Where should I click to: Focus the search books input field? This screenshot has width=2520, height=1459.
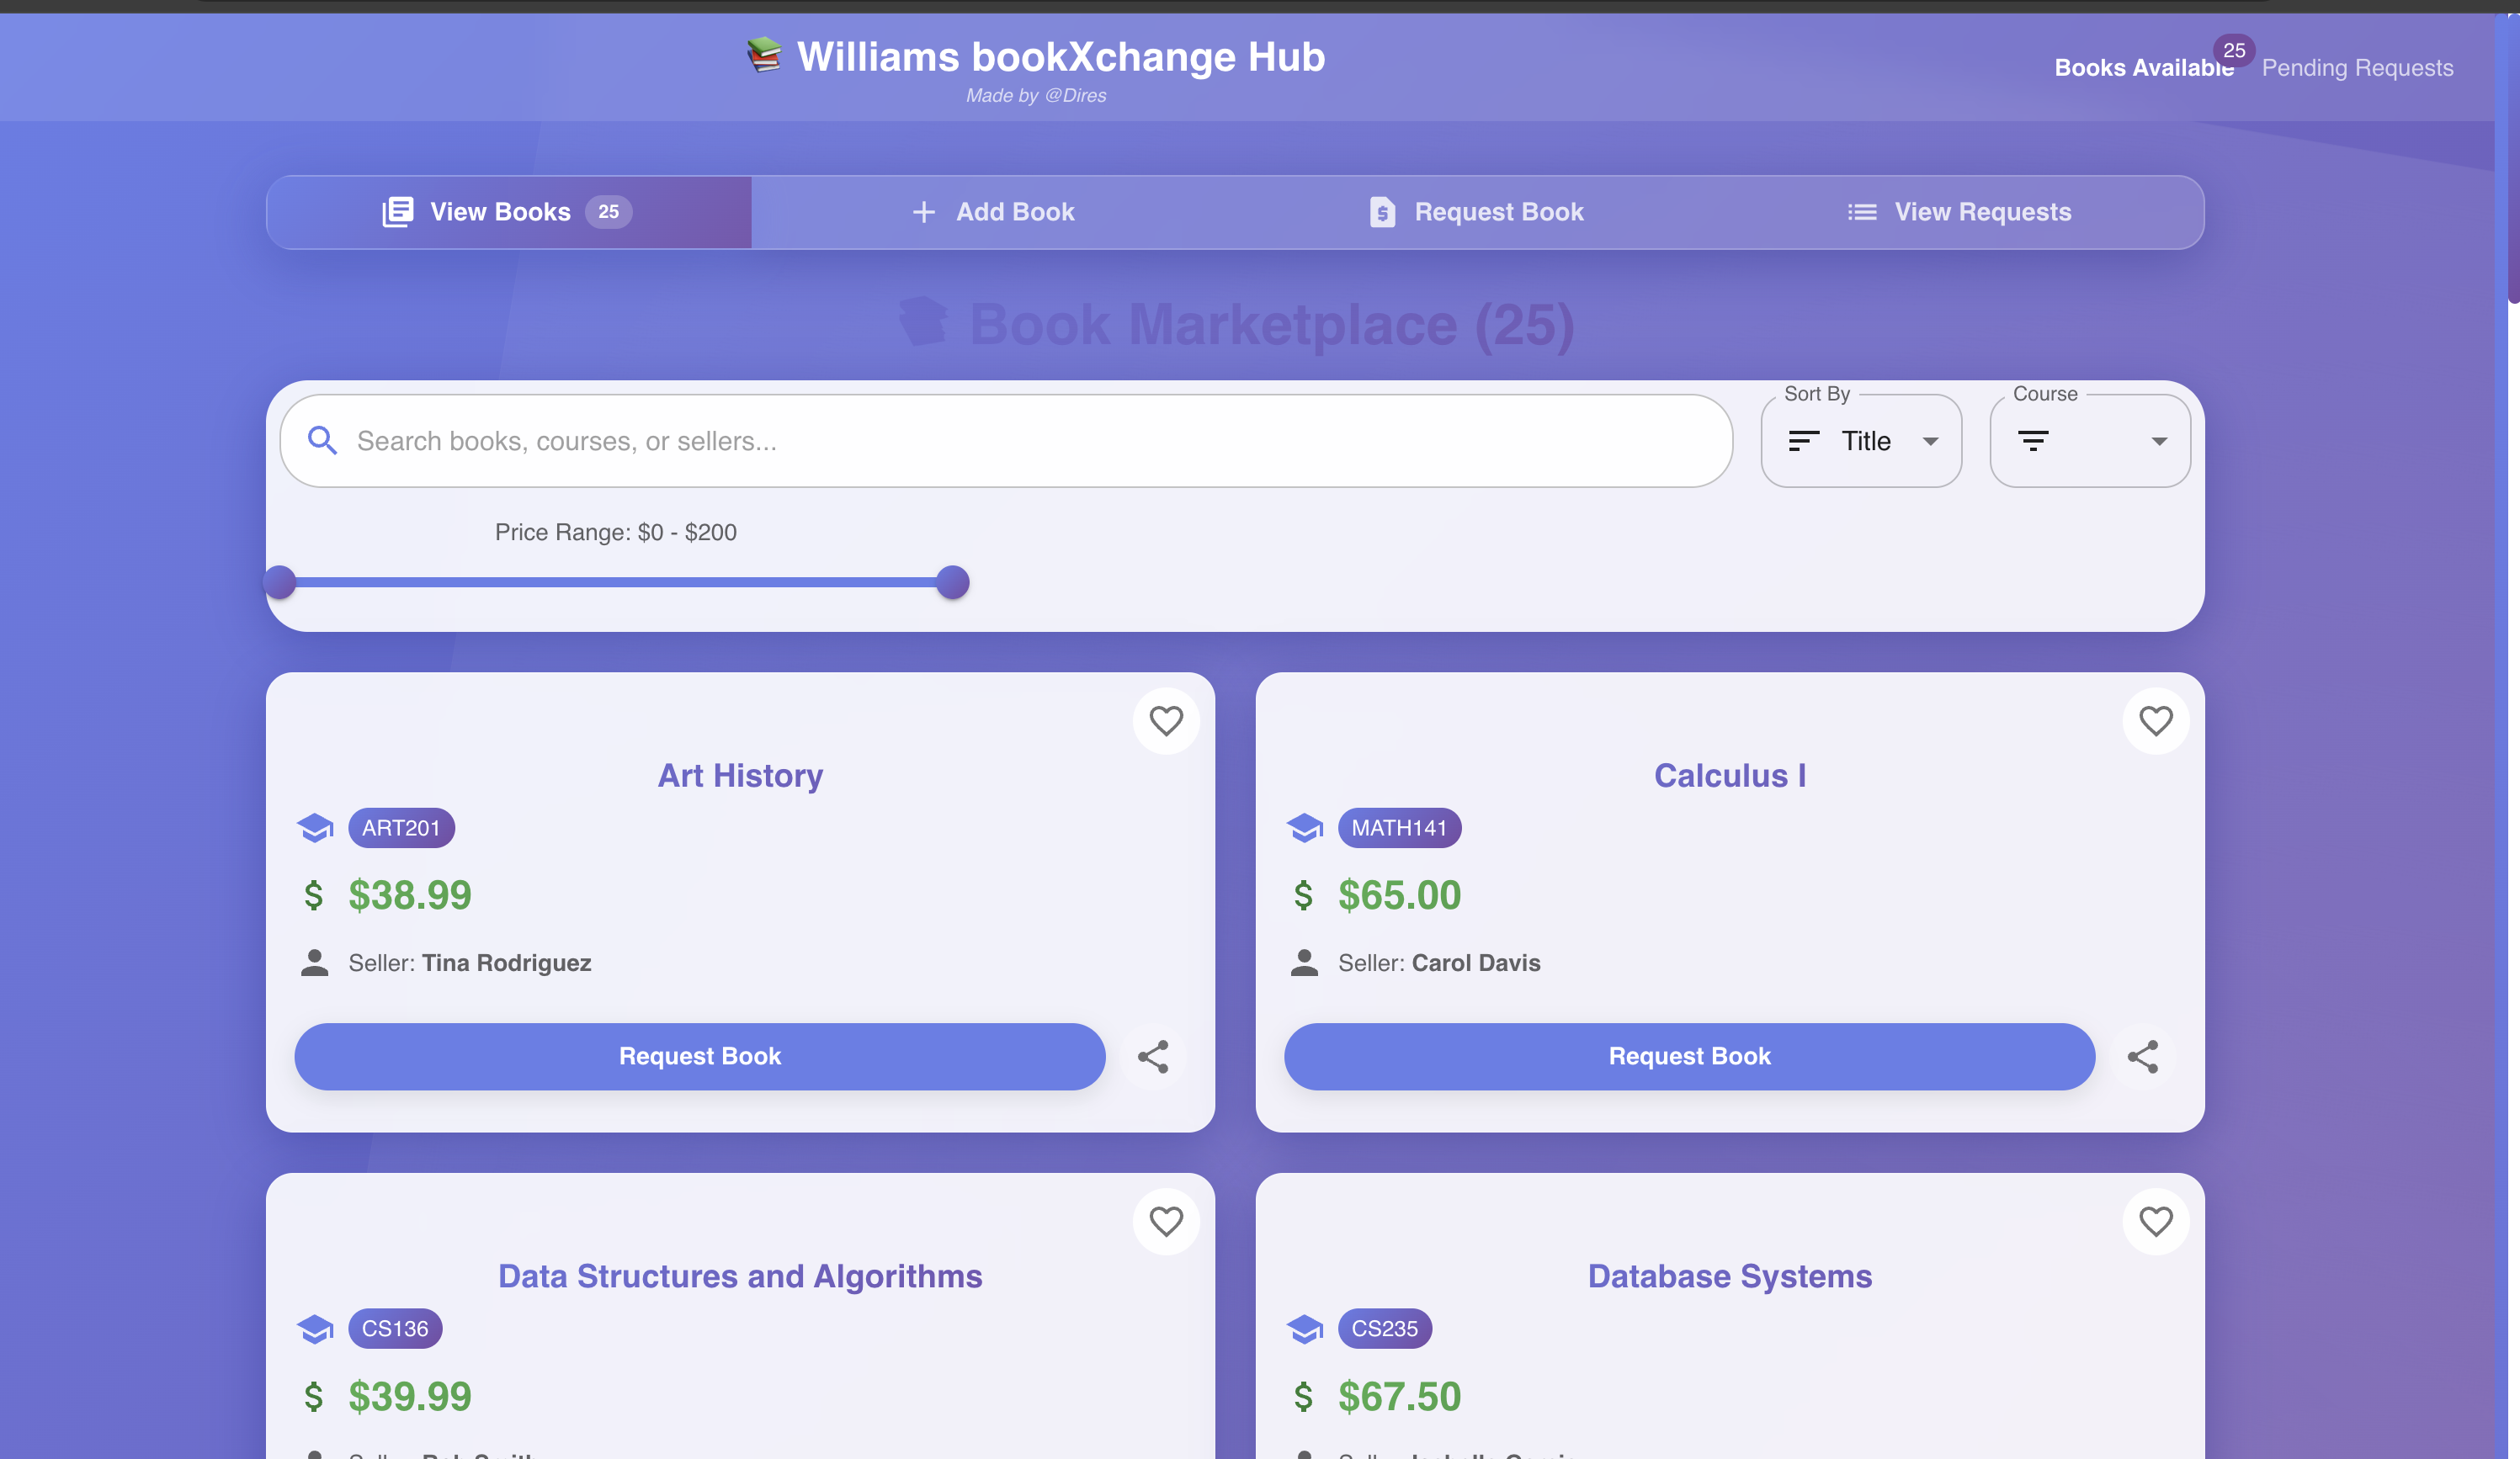click(1030, 441)
